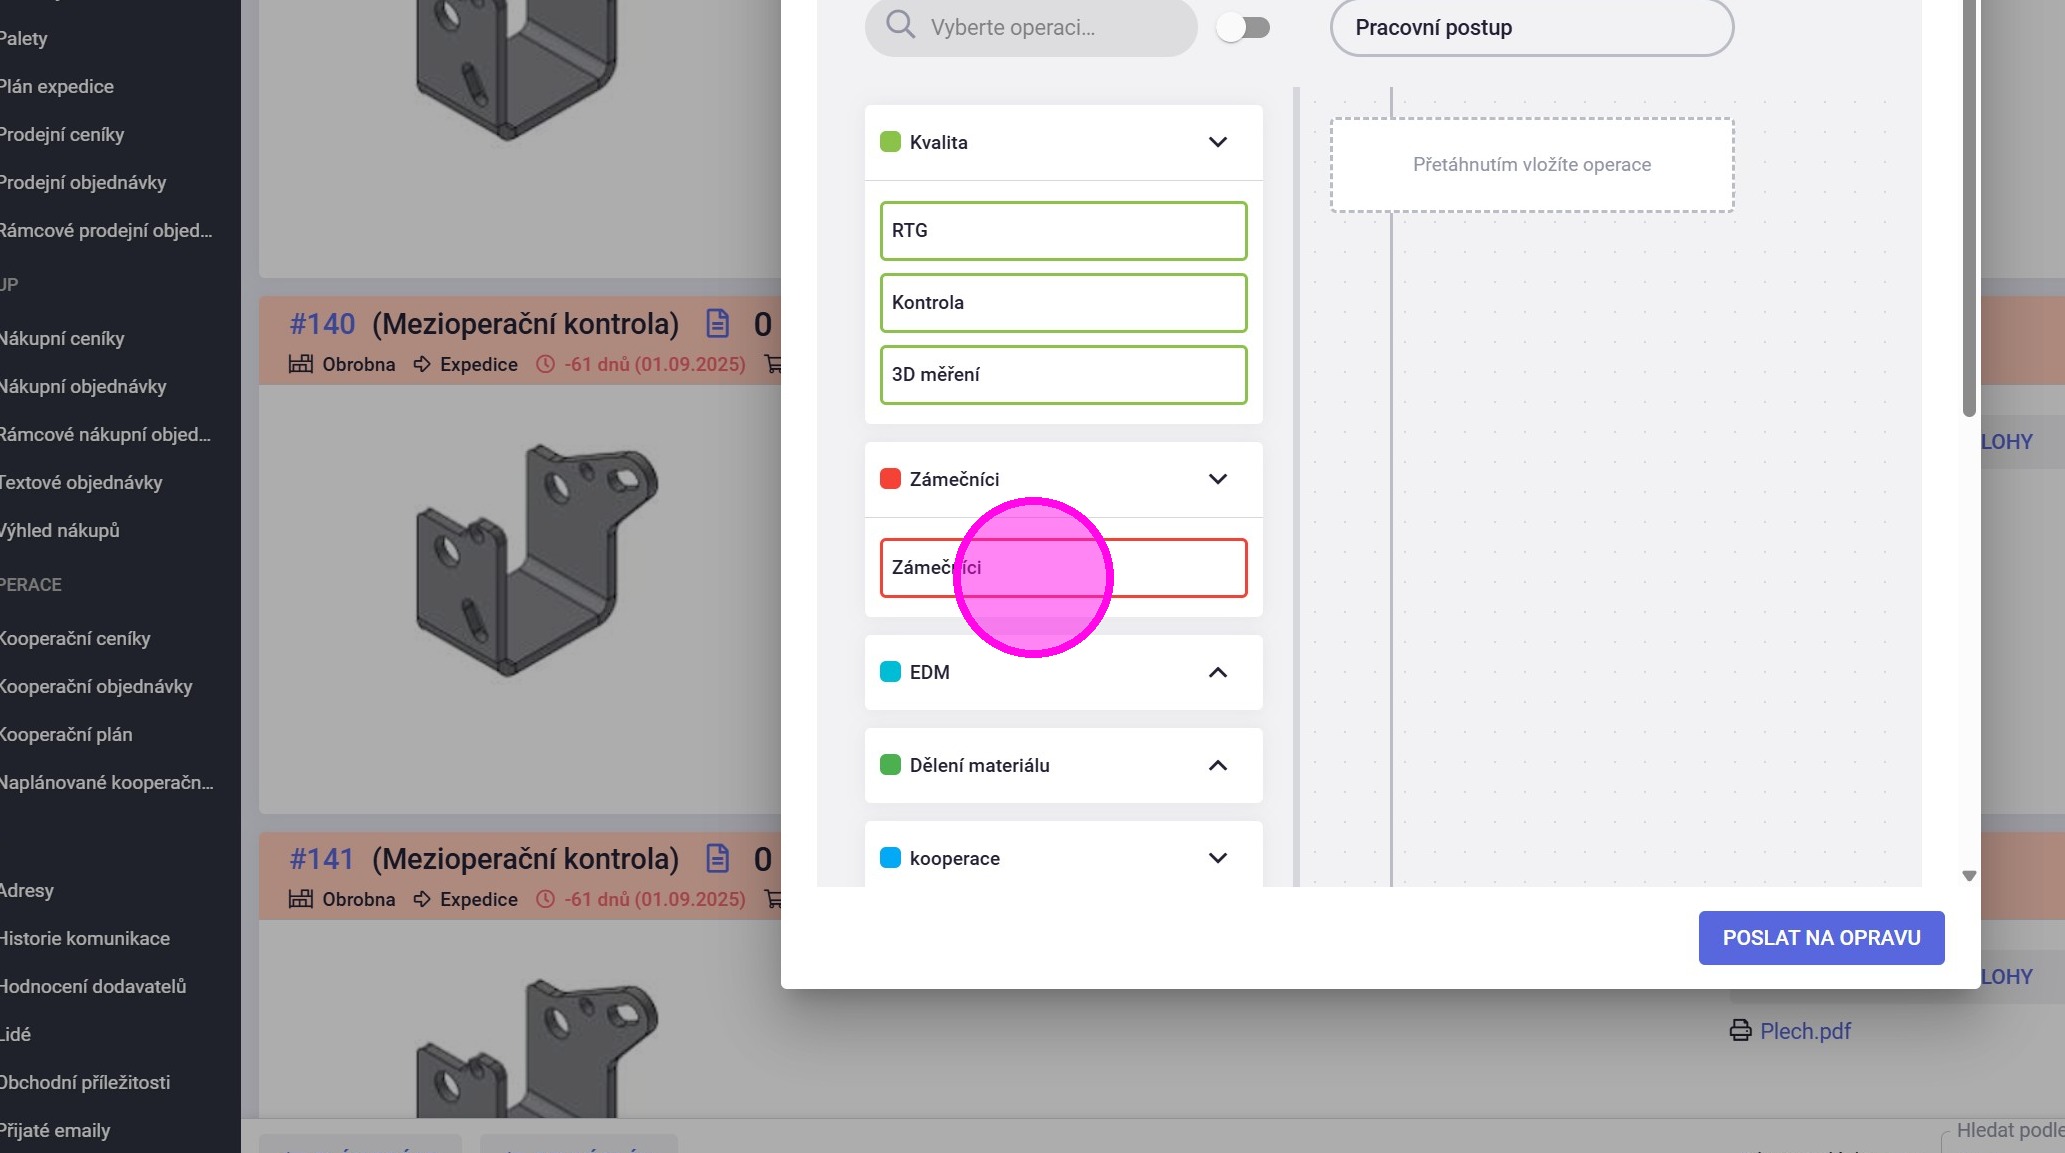Screen dimensions: 2065x1153
Task: Click Expedice arrow icon on order #141
Action: point(422,899)
